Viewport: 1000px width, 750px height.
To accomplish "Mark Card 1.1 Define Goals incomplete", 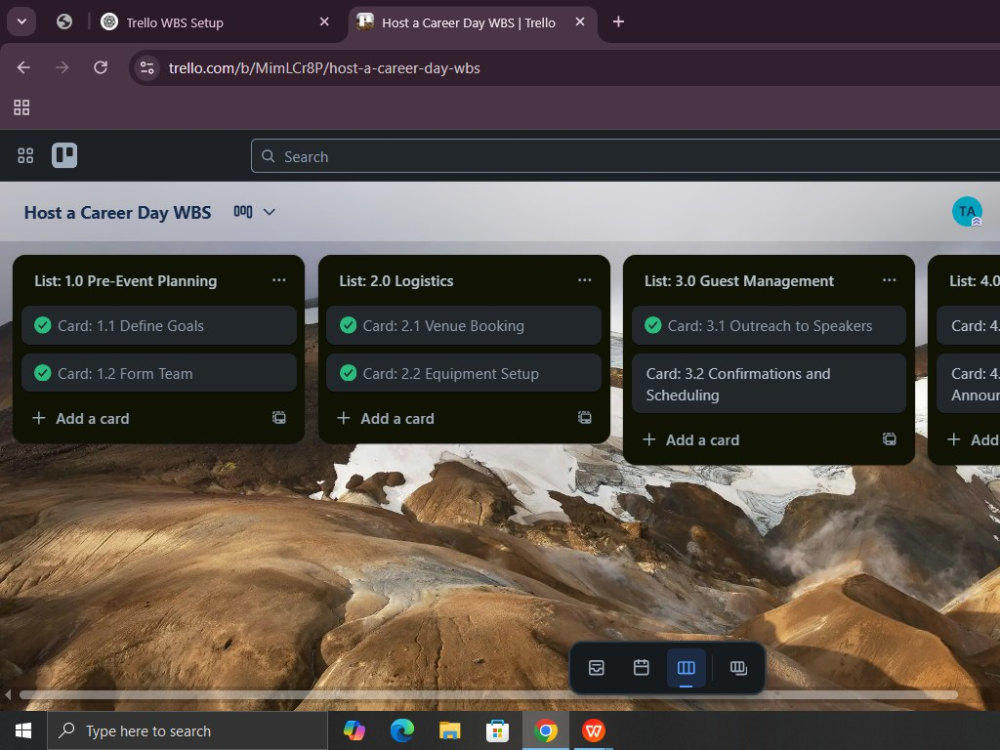I will tap(43, 325).
